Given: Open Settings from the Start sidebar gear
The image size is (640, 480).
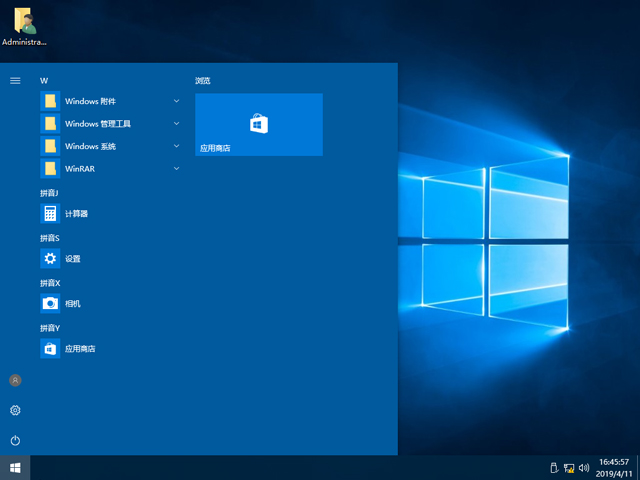Looking at the screenshot, I should (x=15, y=410).
